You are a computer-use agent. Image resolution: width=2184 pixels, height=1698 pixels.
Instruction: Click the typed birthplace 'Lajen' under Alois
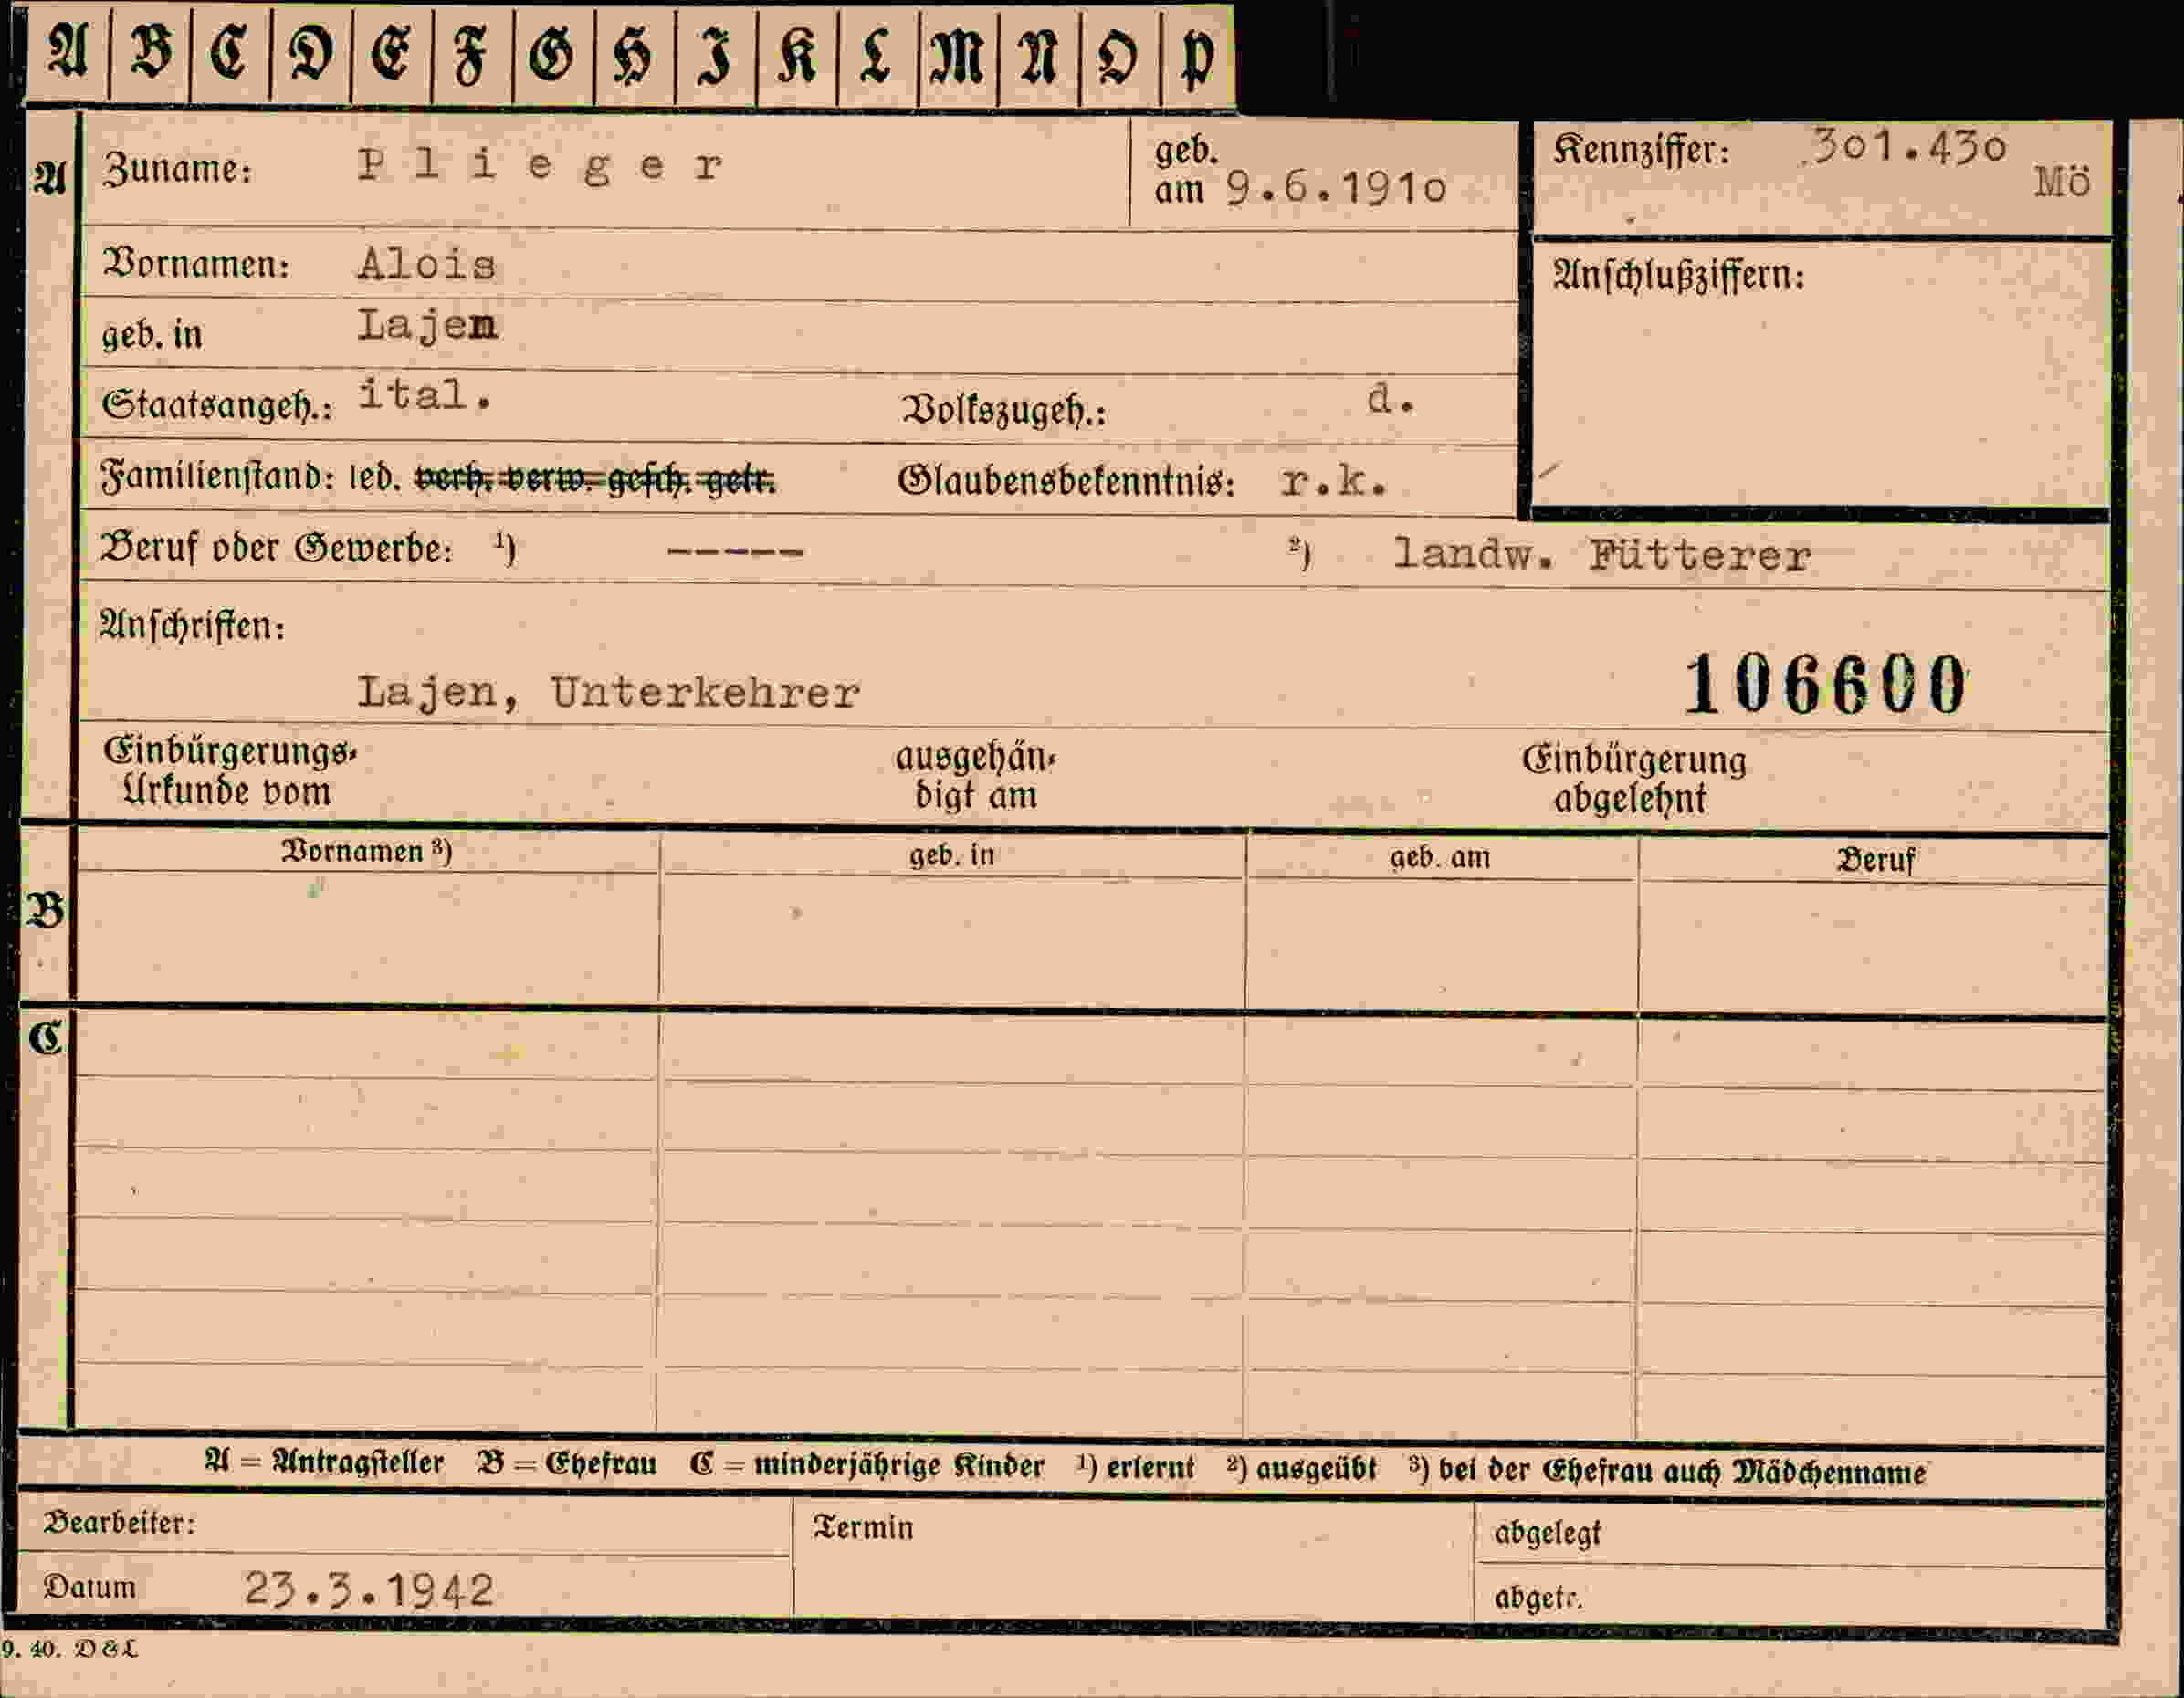click(x=427, y=326)
